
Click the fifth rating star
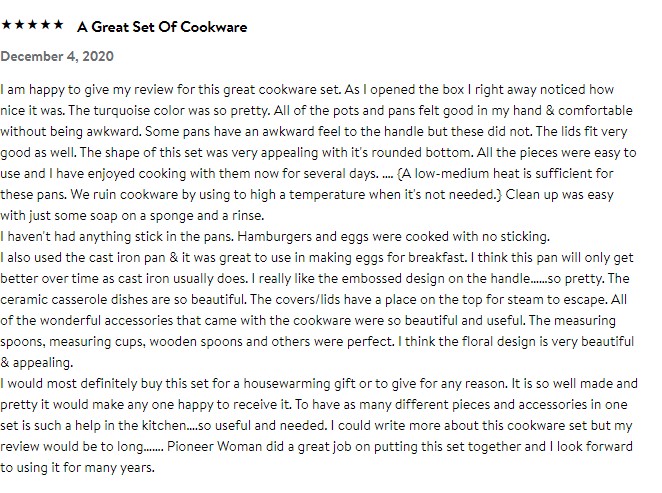tap(58, 23)
